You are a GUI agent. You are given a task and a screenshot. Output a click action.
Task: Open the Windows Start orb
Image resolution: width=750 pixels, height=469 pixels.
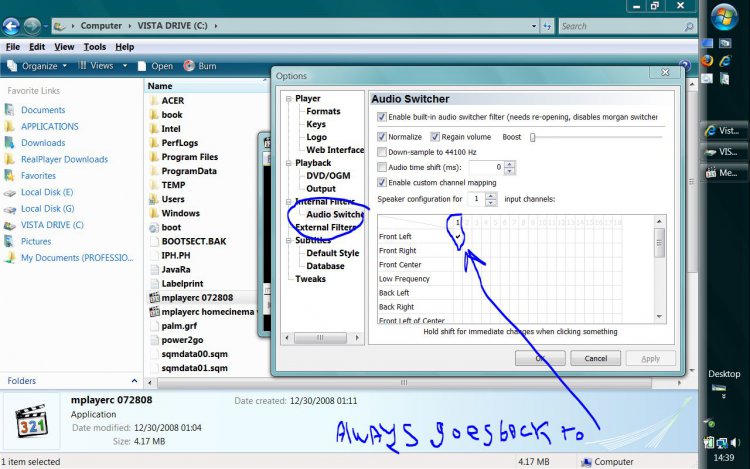pyautogui.click(x=724, y=17)
